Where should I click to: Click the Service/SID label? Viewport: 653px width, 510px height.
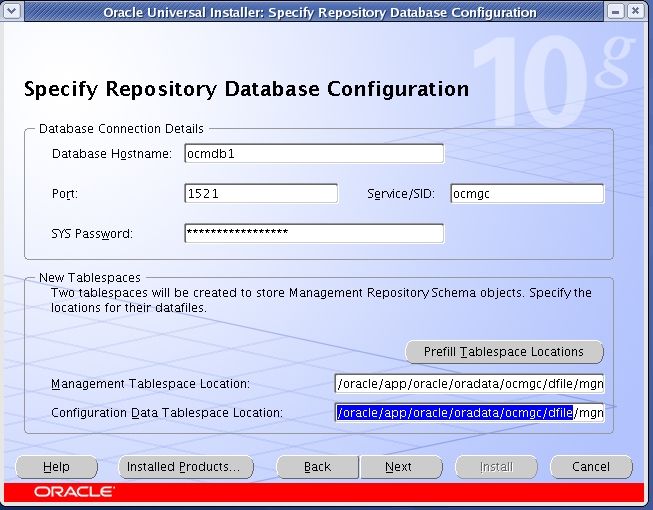coord(401,194)
